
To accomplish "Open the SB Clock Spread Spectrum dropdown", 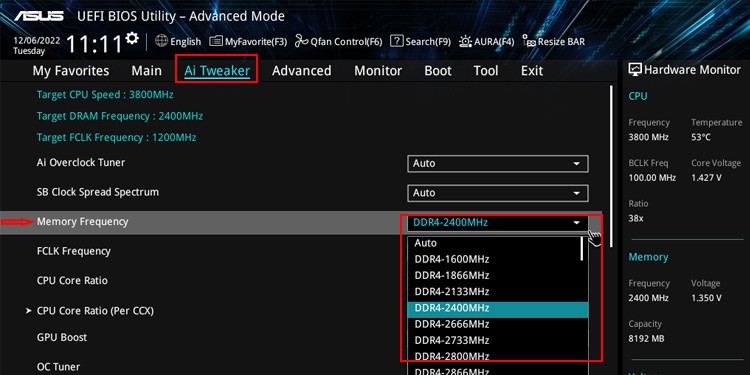I will [497, 193].
